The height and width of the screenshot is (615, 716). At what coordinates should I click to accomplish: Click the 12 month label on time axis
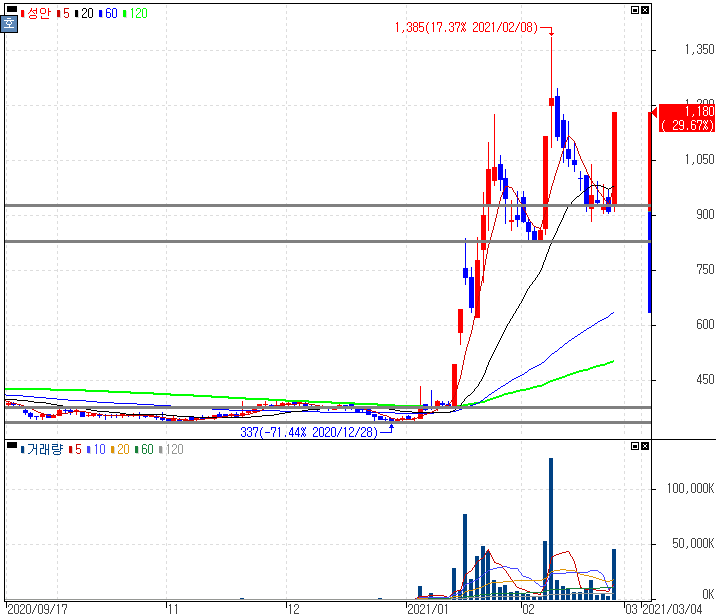[x=293, y=609]
